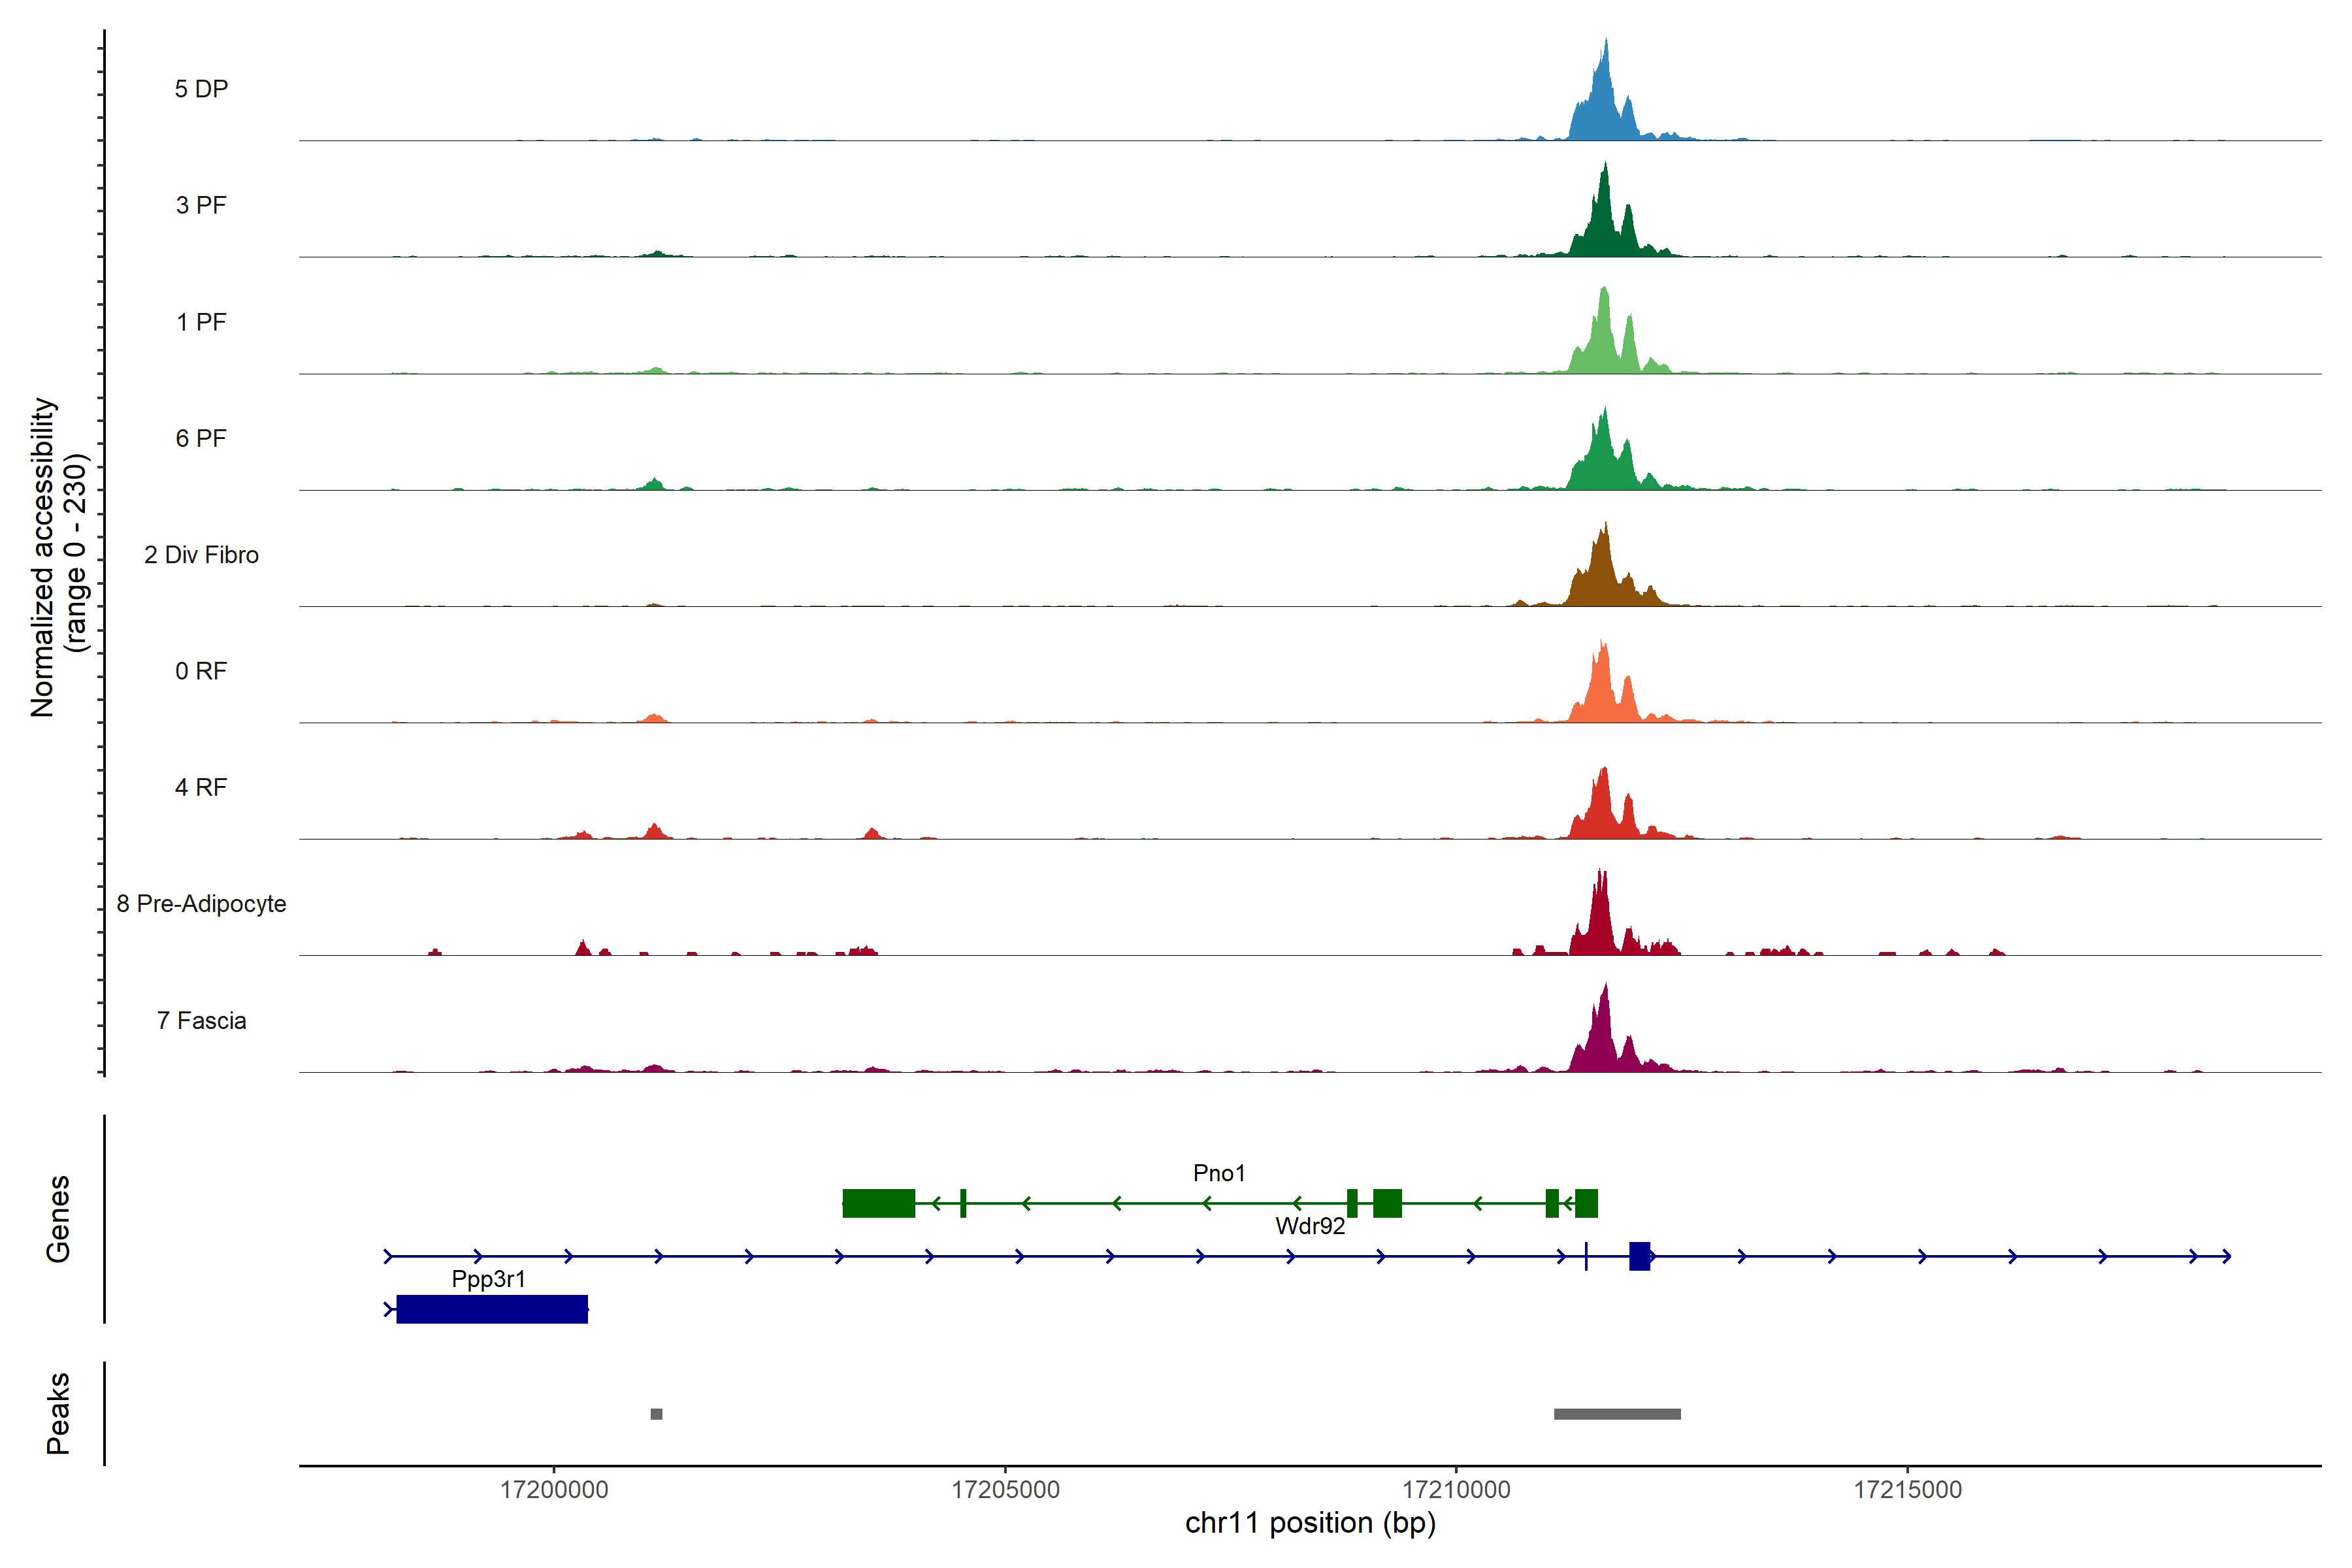
Task: Click the 3 PF track label
Action: click(x=201, y=205)
